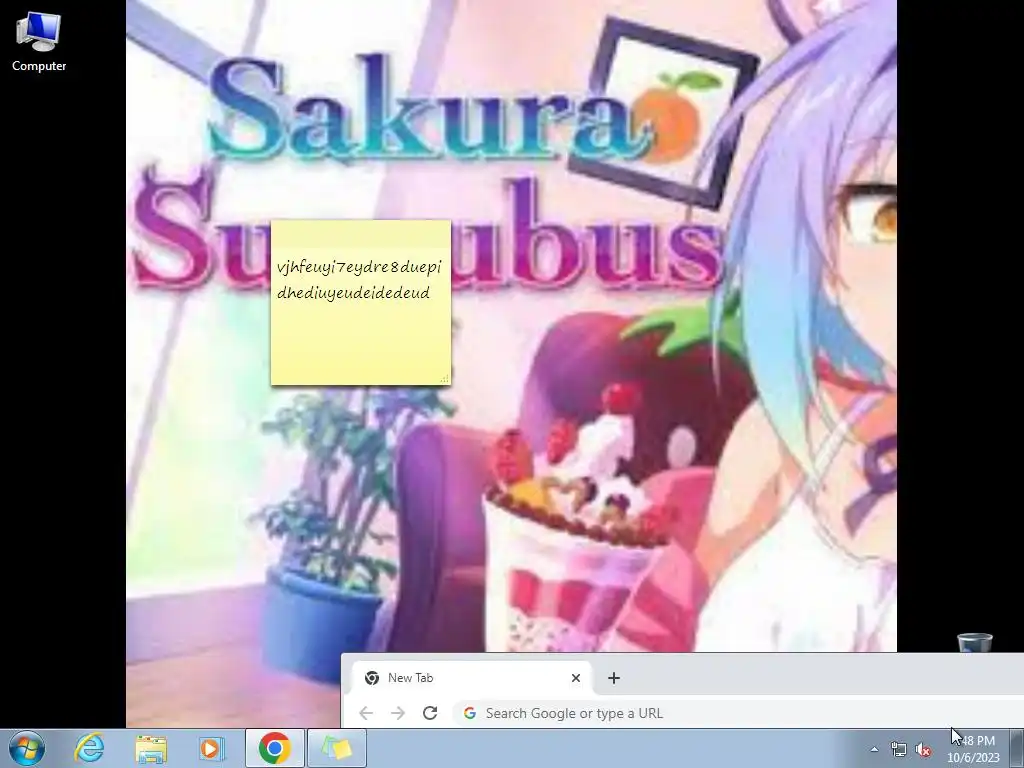Open a new Chrome tab with the plus button

pos(614,678)
